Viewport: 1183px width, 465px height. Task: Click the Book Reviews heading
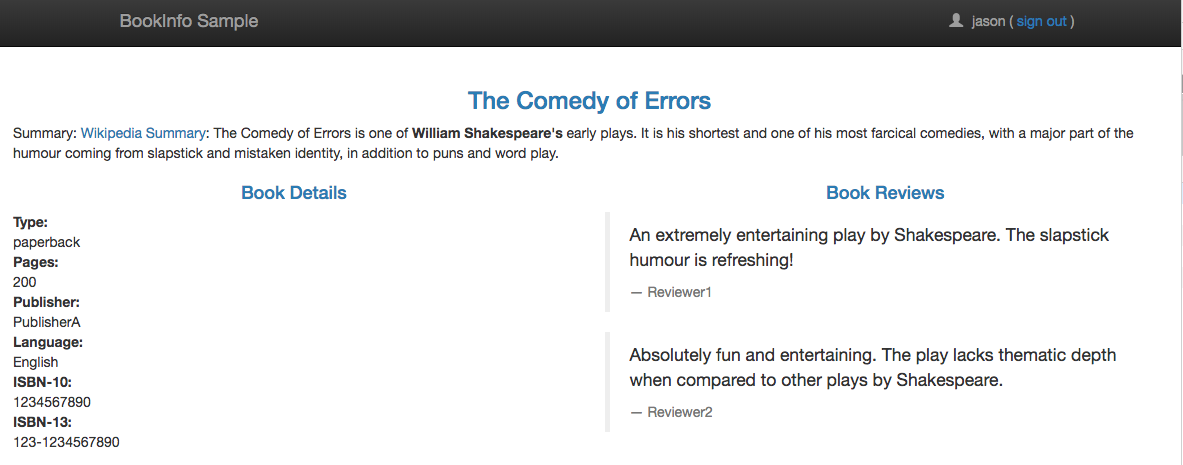(x=885, y=192)
